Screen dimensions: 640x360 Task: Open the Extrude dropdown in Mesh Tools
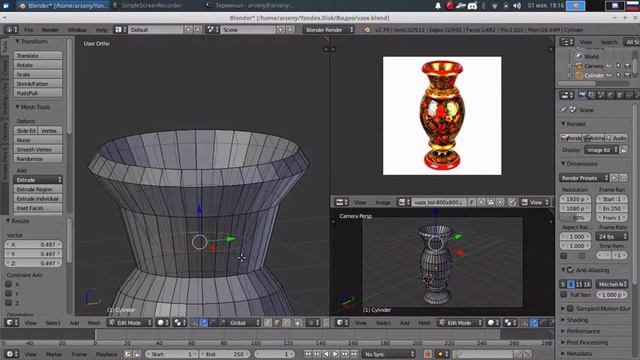tap(38, 180)
